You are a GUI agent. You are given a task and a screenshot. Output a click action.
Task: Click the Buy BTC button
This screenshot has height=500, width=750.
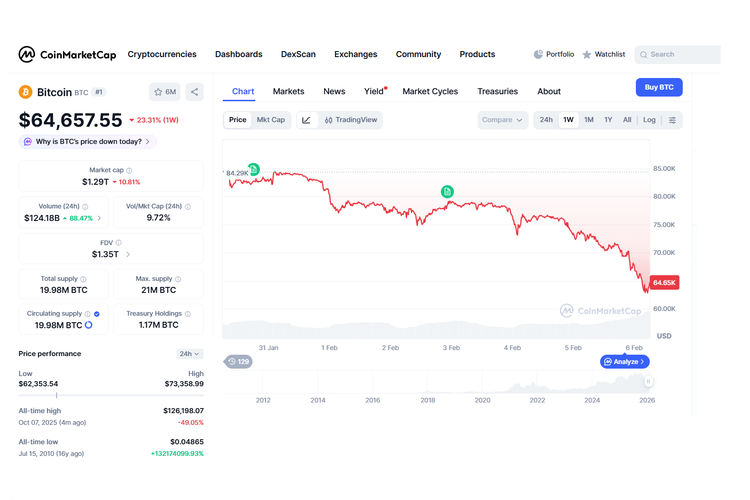[659, 87]
